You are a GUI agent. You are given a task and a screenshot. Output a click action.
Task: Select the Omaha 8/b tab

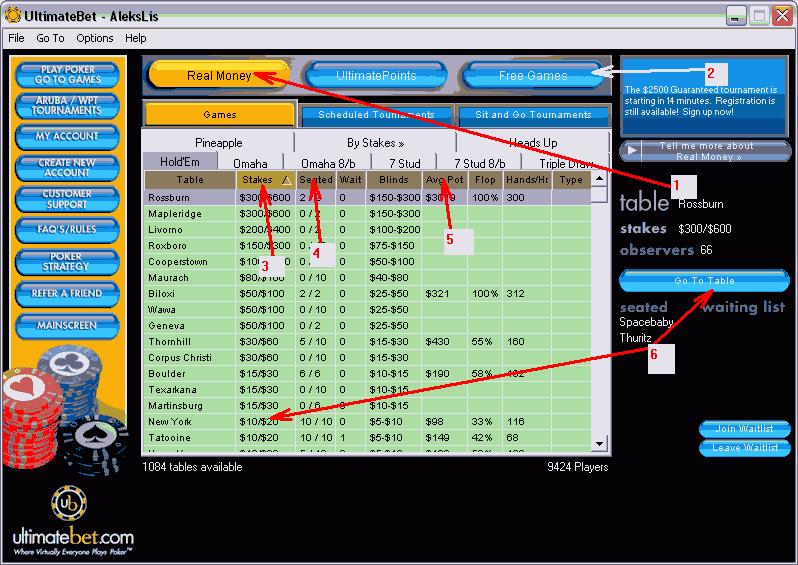(328, 163)
